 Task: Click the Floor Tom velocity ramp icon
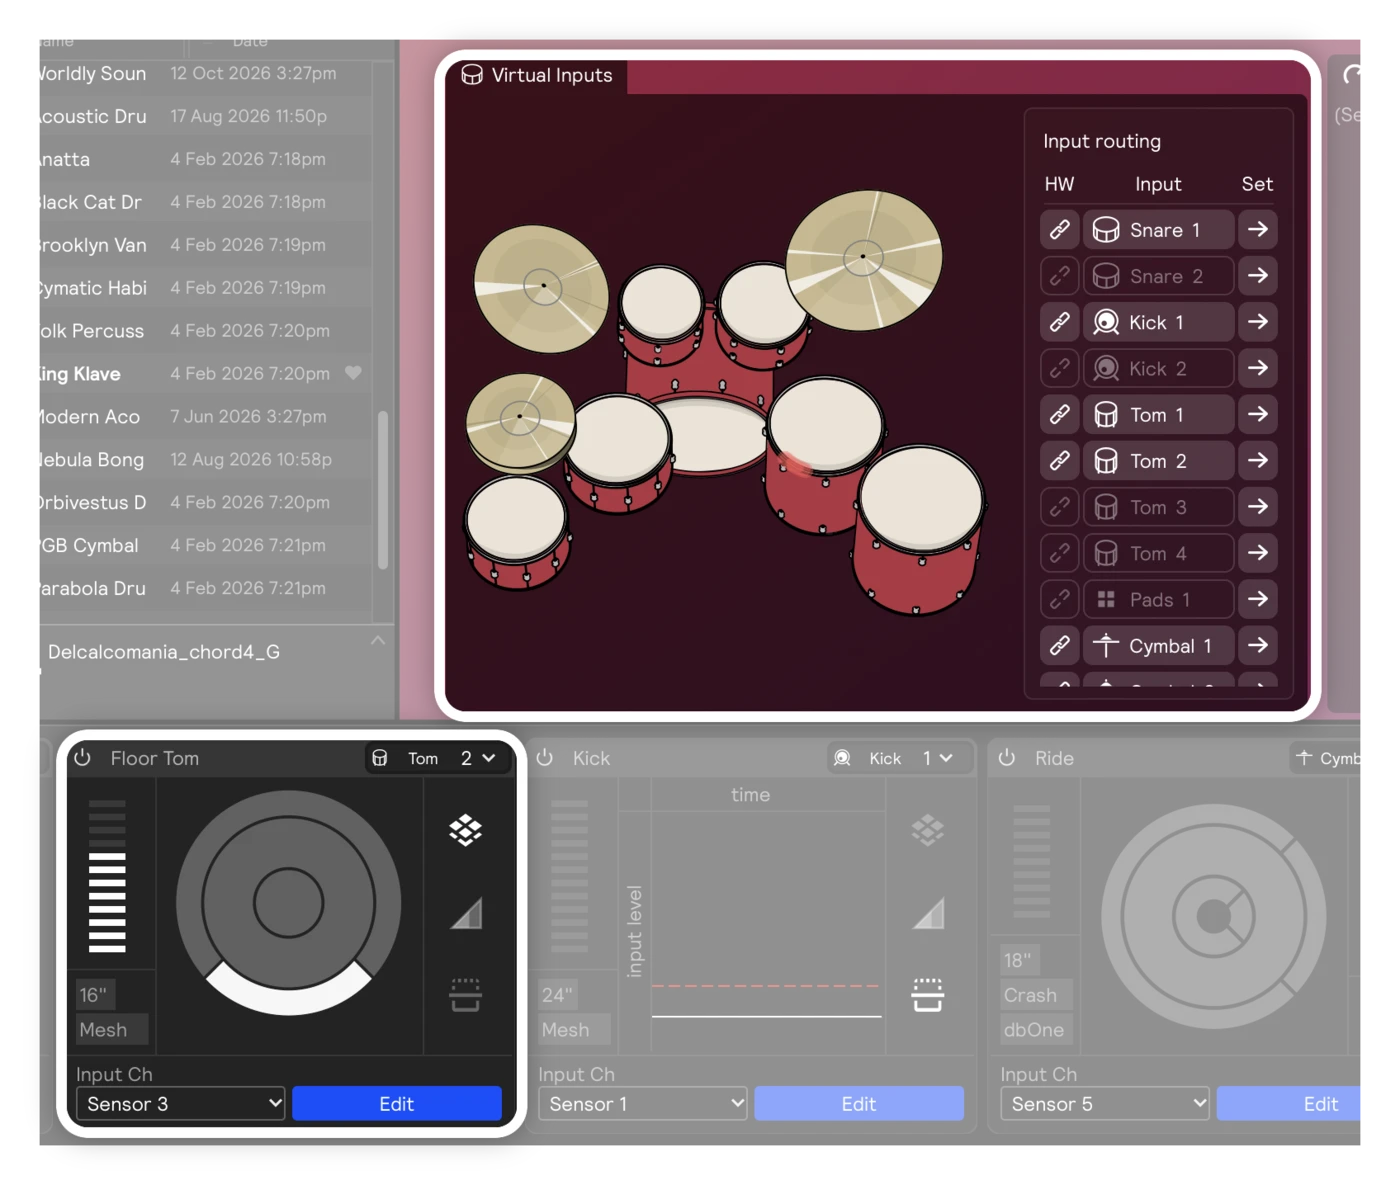(x=466, y=913)
